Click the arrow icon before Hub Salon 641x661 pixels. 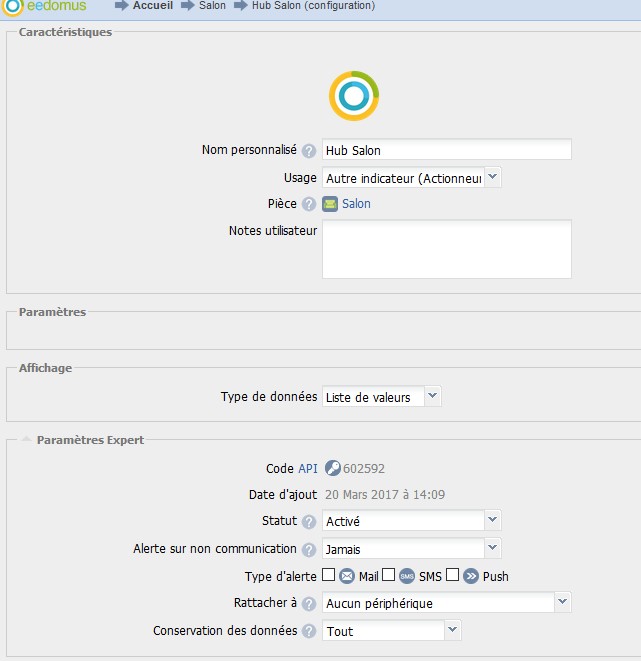click(x=241, y=6)
